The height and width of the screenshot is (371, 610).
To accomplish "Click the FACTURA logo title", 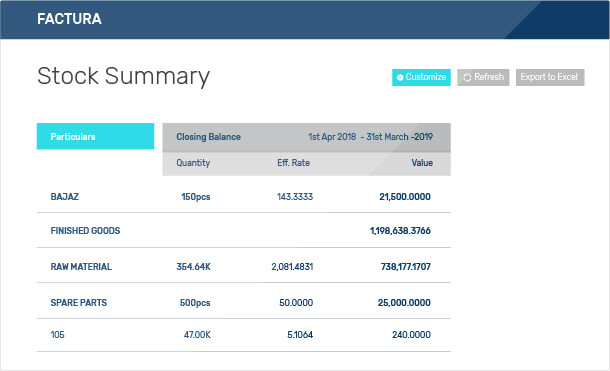I will coord(69,19).
